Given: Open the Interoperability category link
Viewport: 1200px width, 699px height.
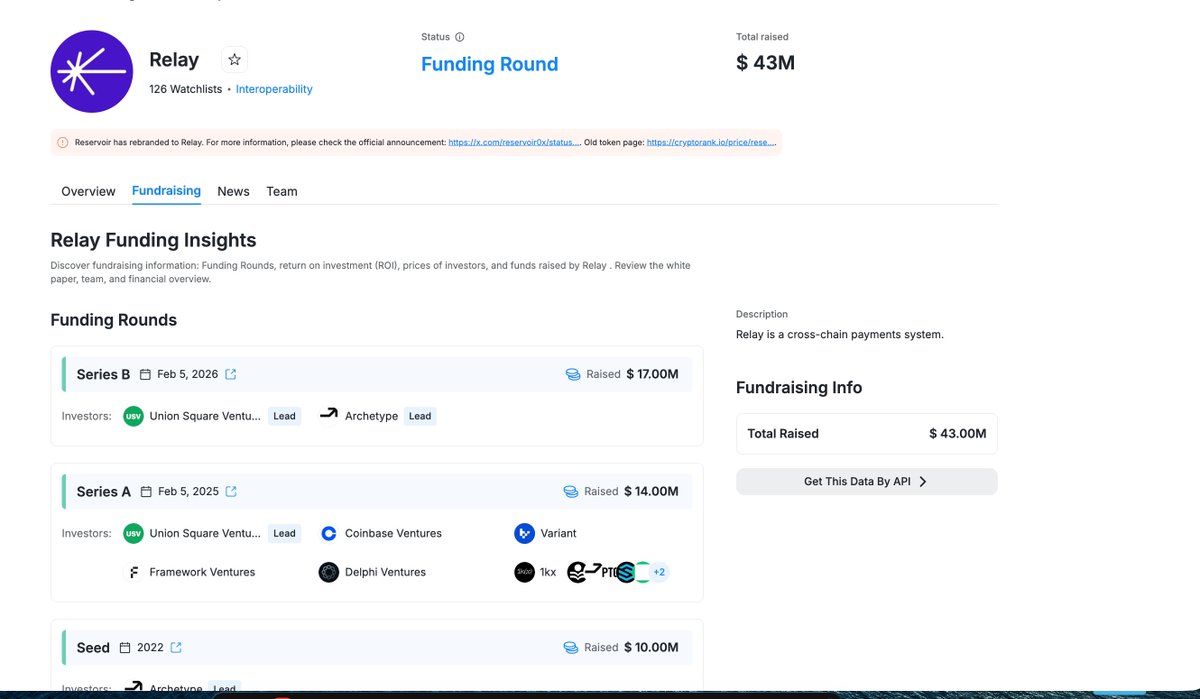Looking at the screenshot, I should [274, 89].
